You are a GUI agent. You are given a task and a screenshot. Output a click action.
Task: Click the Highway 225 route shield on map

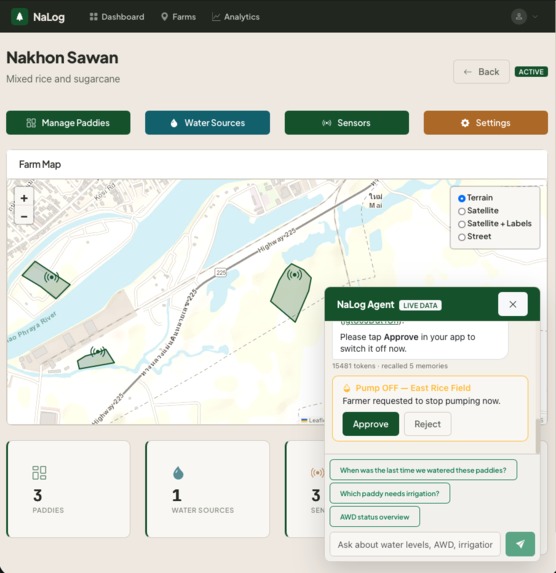(x=221, y=273)
